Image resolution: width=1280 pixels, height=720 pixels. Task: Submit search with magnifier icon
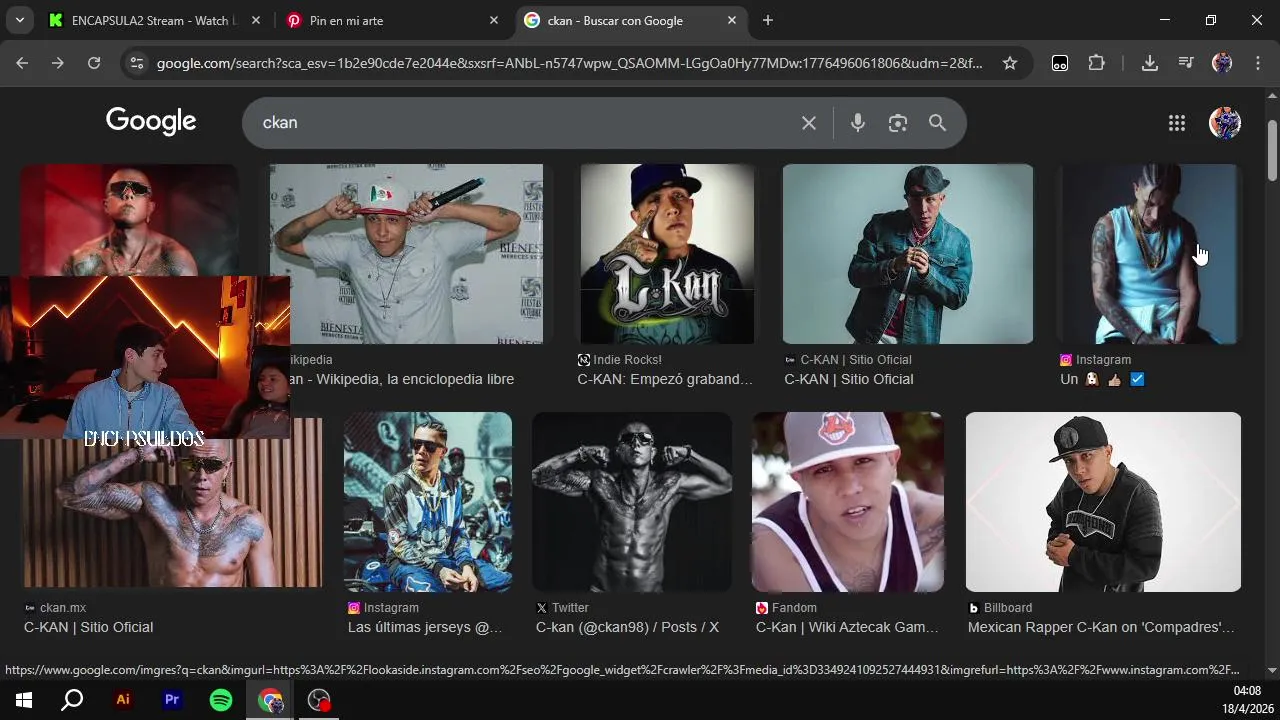(937, 123)
